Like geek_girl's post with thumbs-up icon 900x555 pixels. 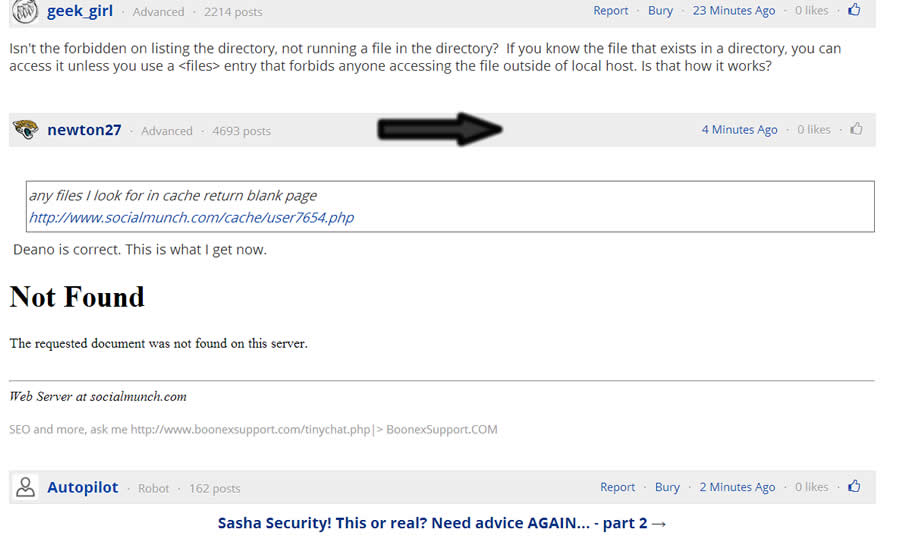854,10
